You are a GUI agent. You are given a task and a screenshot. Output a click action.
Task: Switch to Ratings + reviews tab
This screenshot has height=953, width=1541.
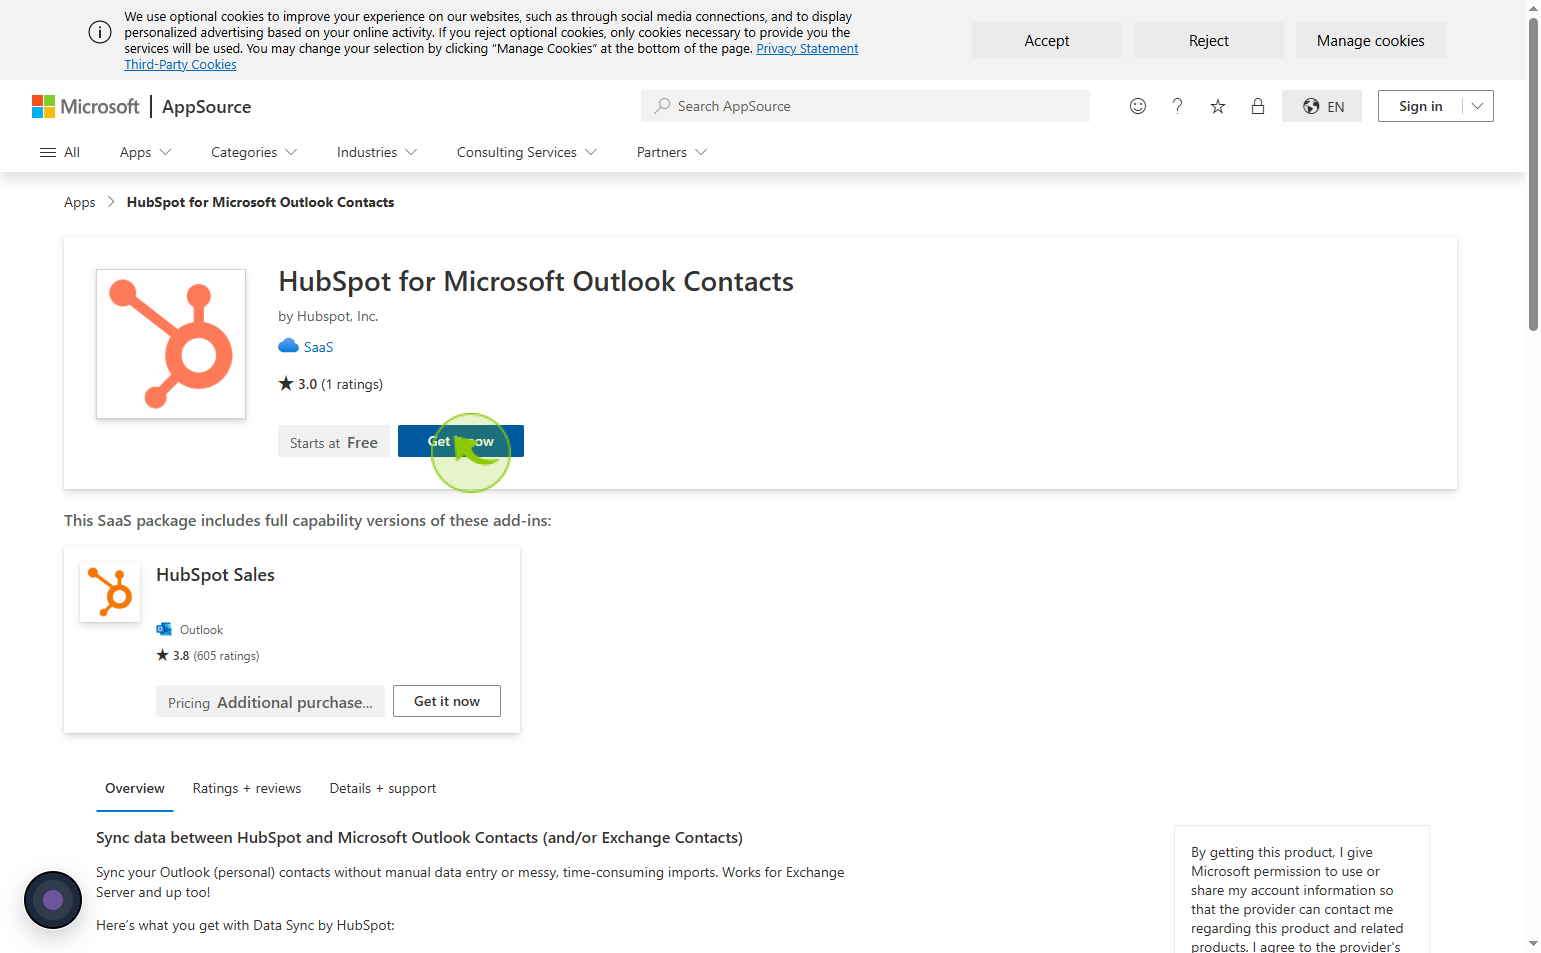point(247,789)
